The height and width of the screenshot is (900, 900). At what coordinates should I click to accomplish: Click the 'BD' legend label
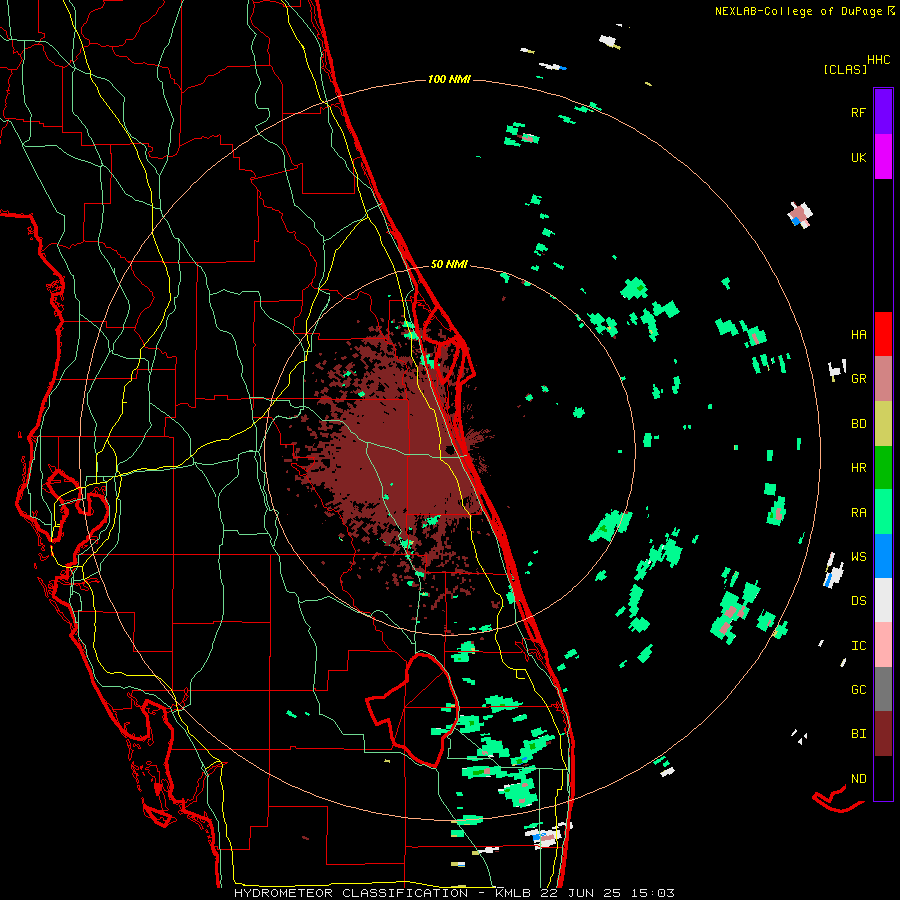(859, 424)
